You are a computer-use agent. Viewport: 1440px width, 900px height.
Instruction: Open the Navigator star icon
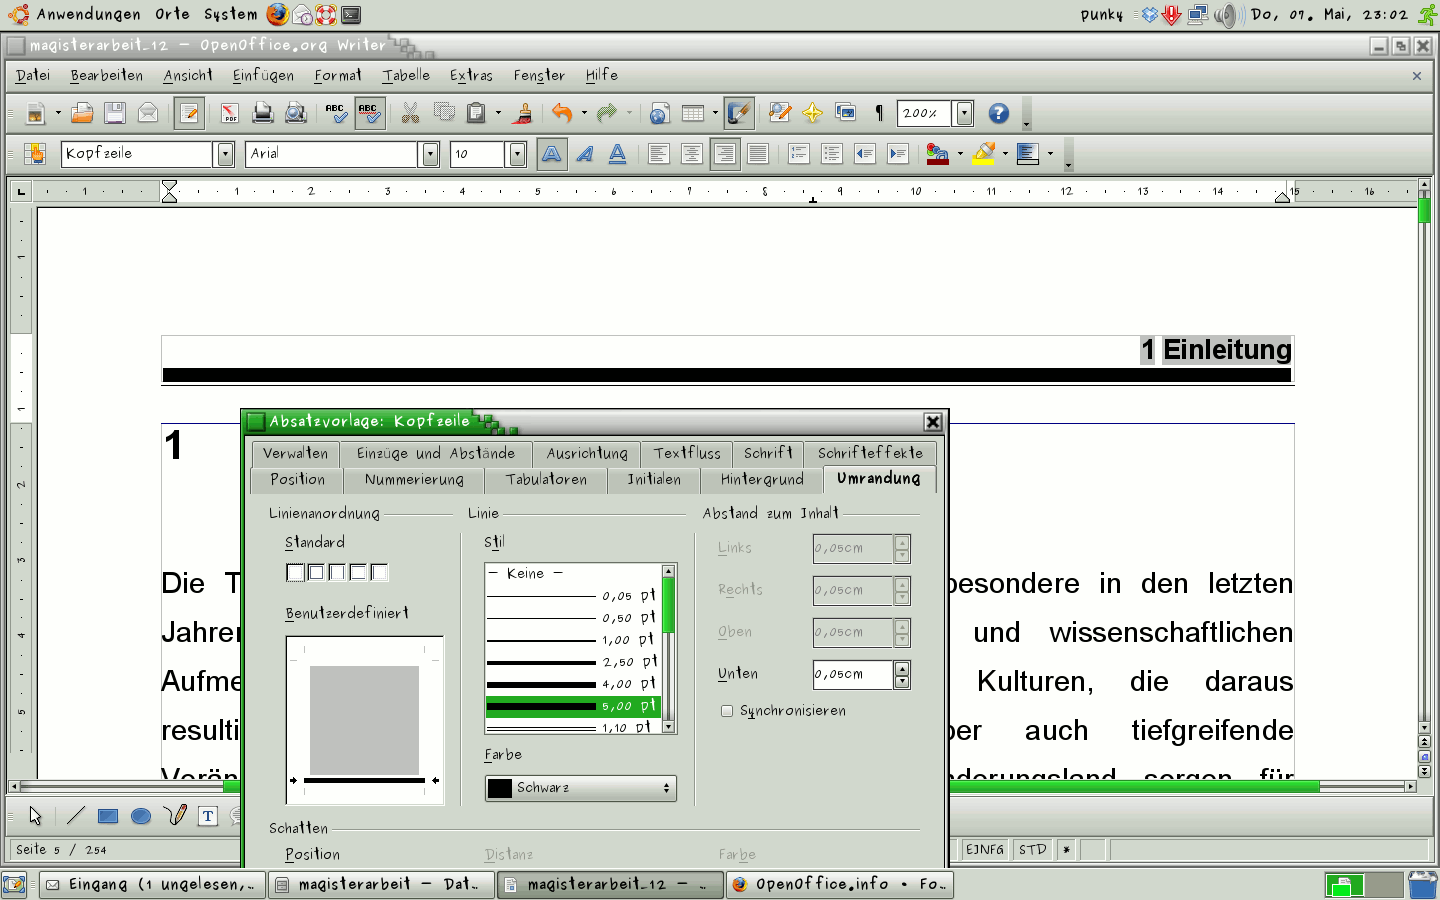812,114
